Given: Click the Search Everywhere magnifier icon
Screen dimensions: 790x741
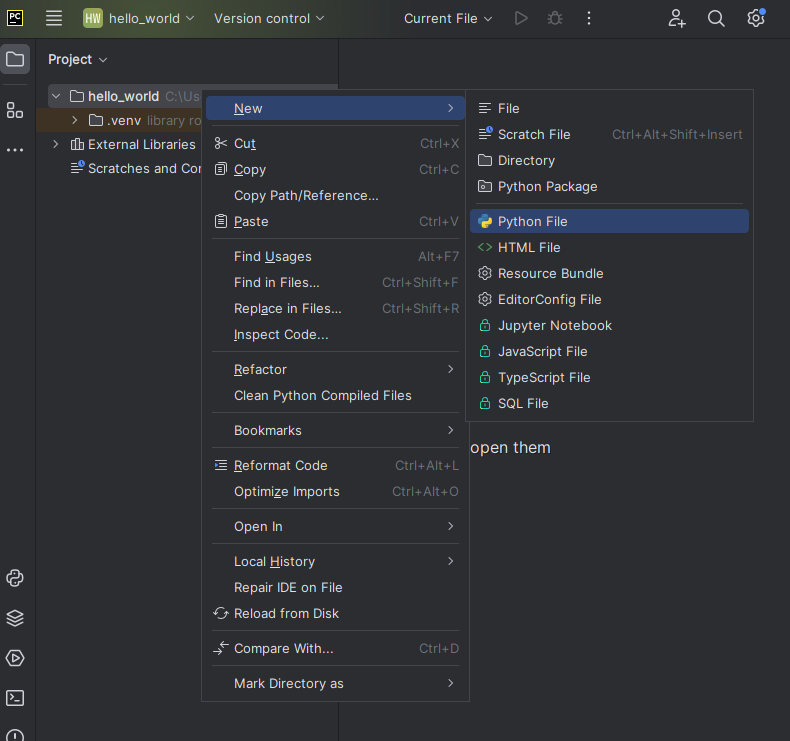Looking at the screenshot, I should tap(716, 18).
